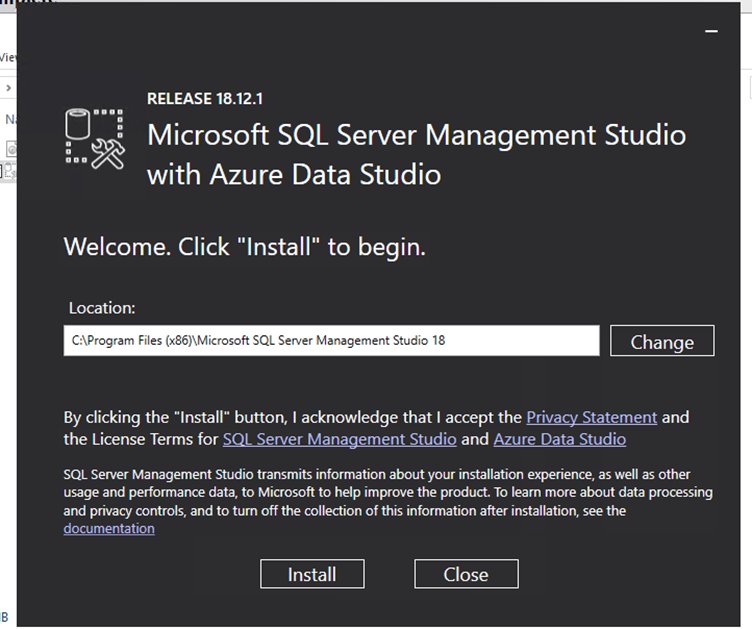
Task: Follow the documentation link
Action: pyautogui.click(x=109, y=528)
